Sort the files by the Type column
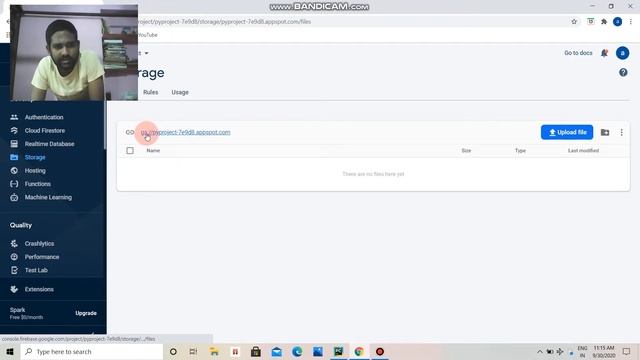This screenshot has height=360, width=640. pyautogui.click(x=520, y=151)
